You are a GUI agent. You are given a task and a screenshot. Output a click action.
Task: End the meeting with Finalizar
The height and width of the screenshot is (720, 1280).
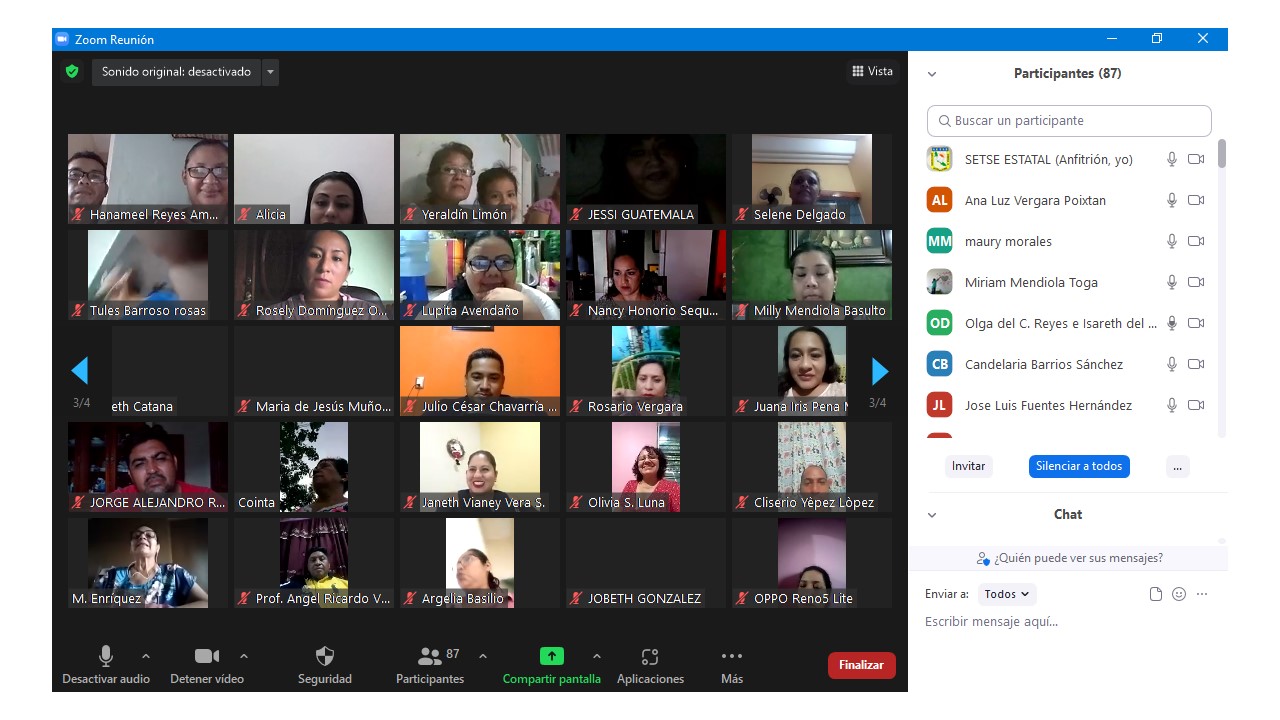point(861,665)
